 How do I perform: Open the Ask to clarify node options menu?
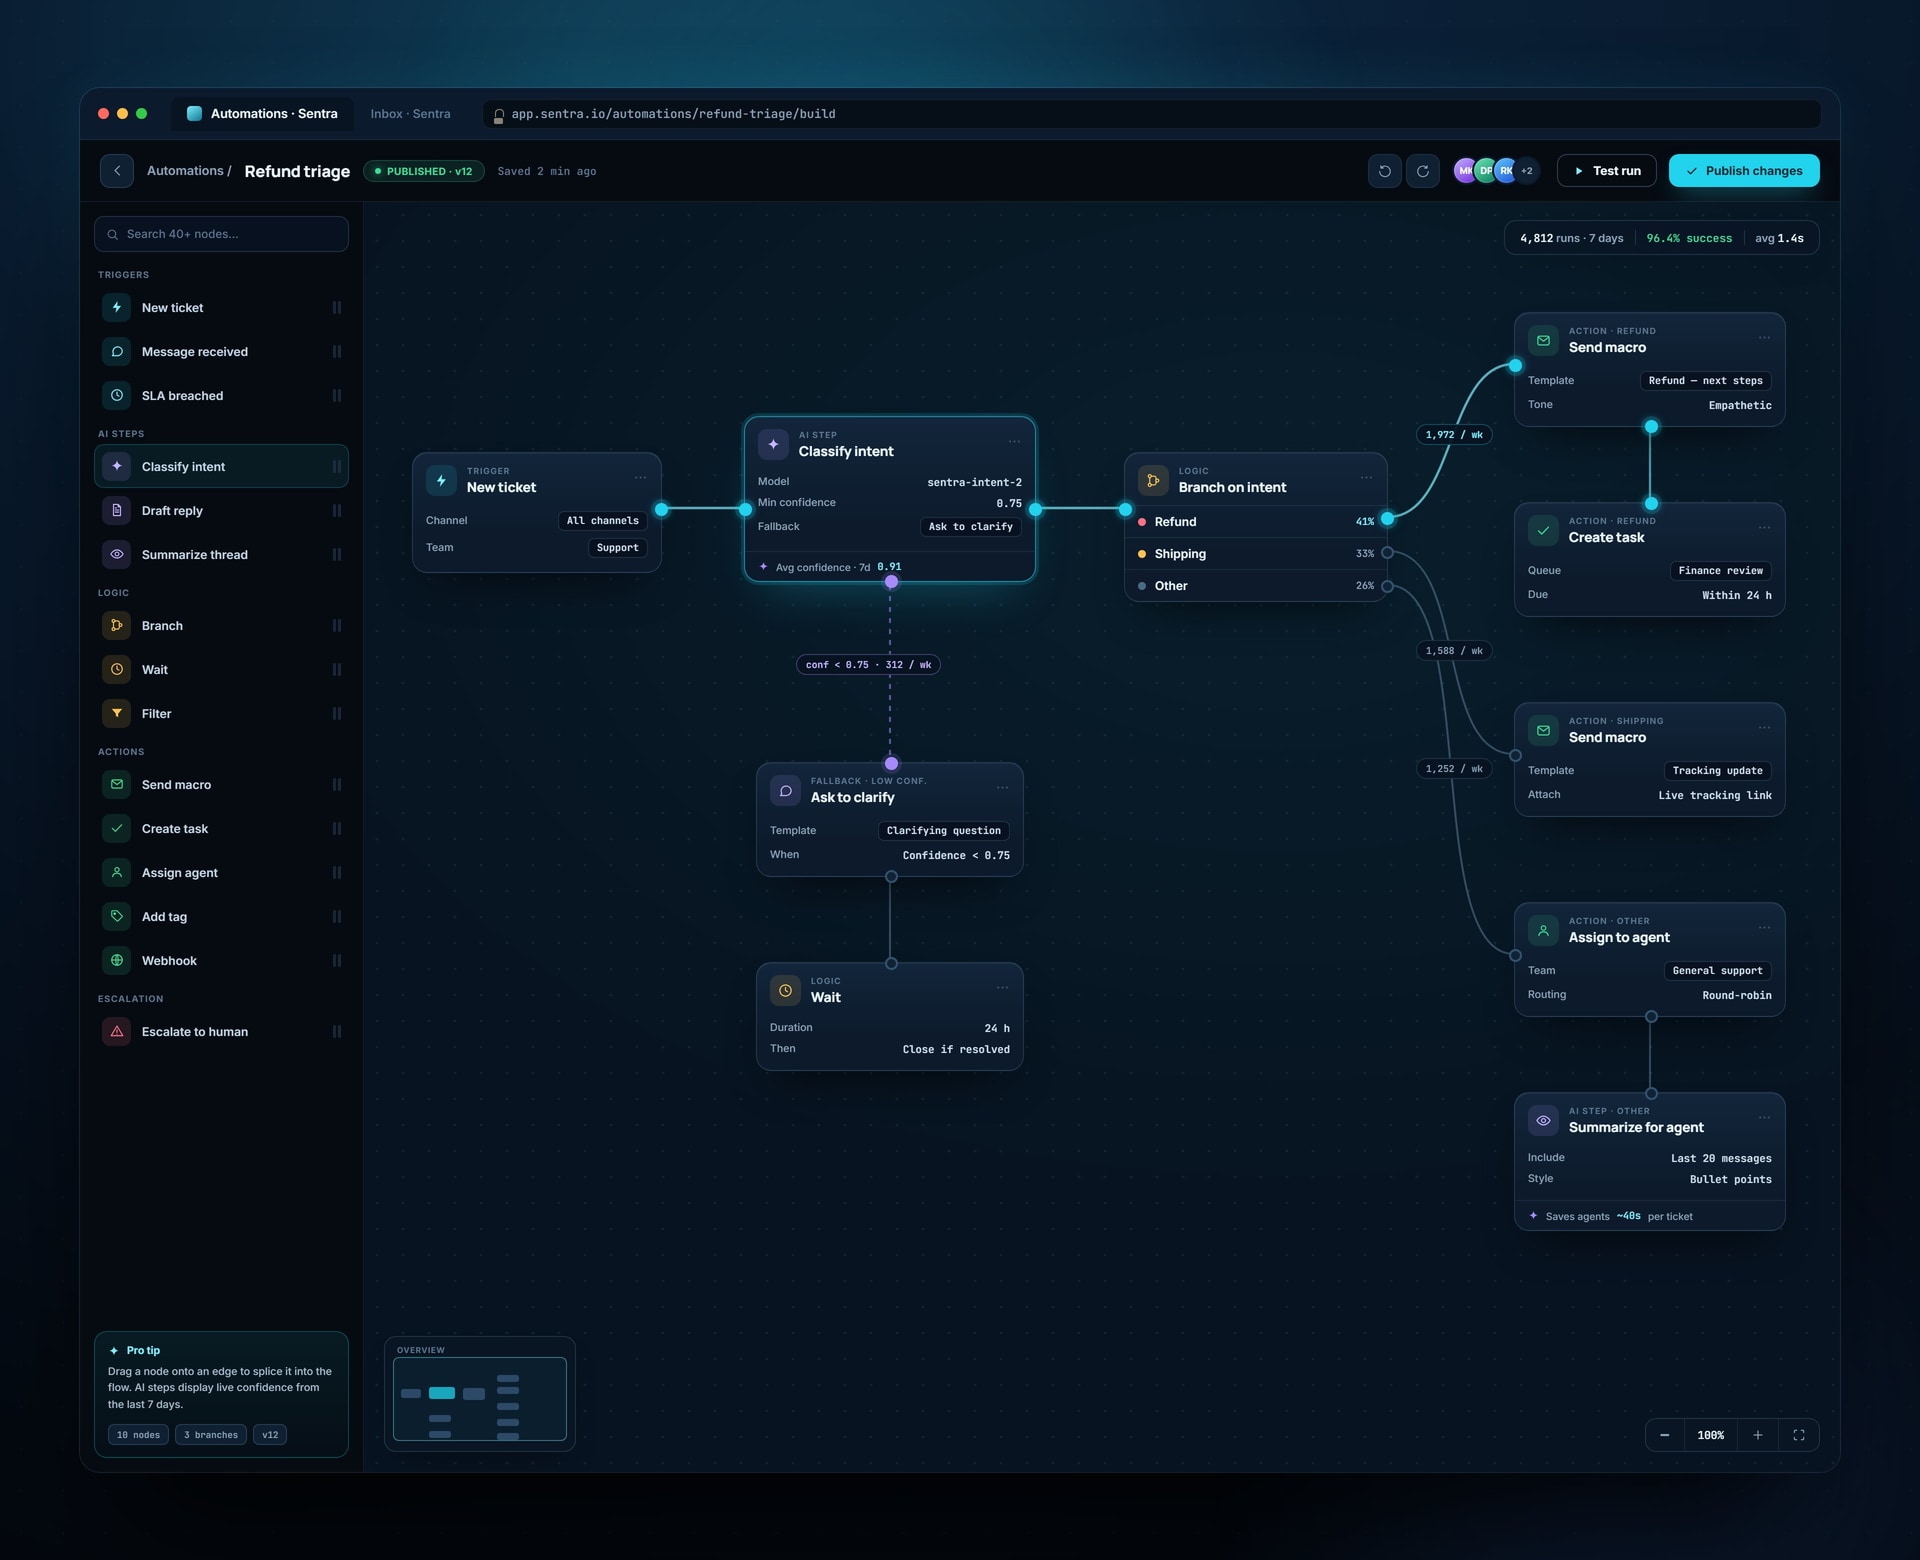click(x=1002, y=788)
